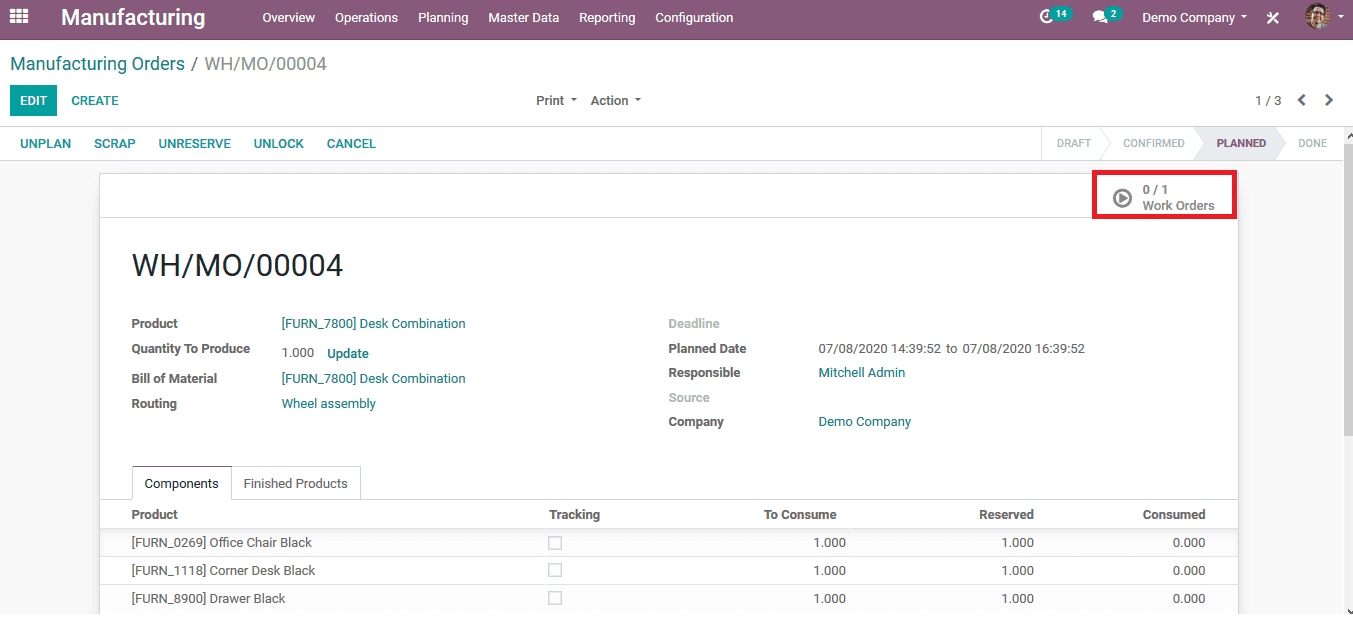The height and width of the screenshot is (621, 1353).
Task: Click the To Consume column header
Action: (800, 515)
